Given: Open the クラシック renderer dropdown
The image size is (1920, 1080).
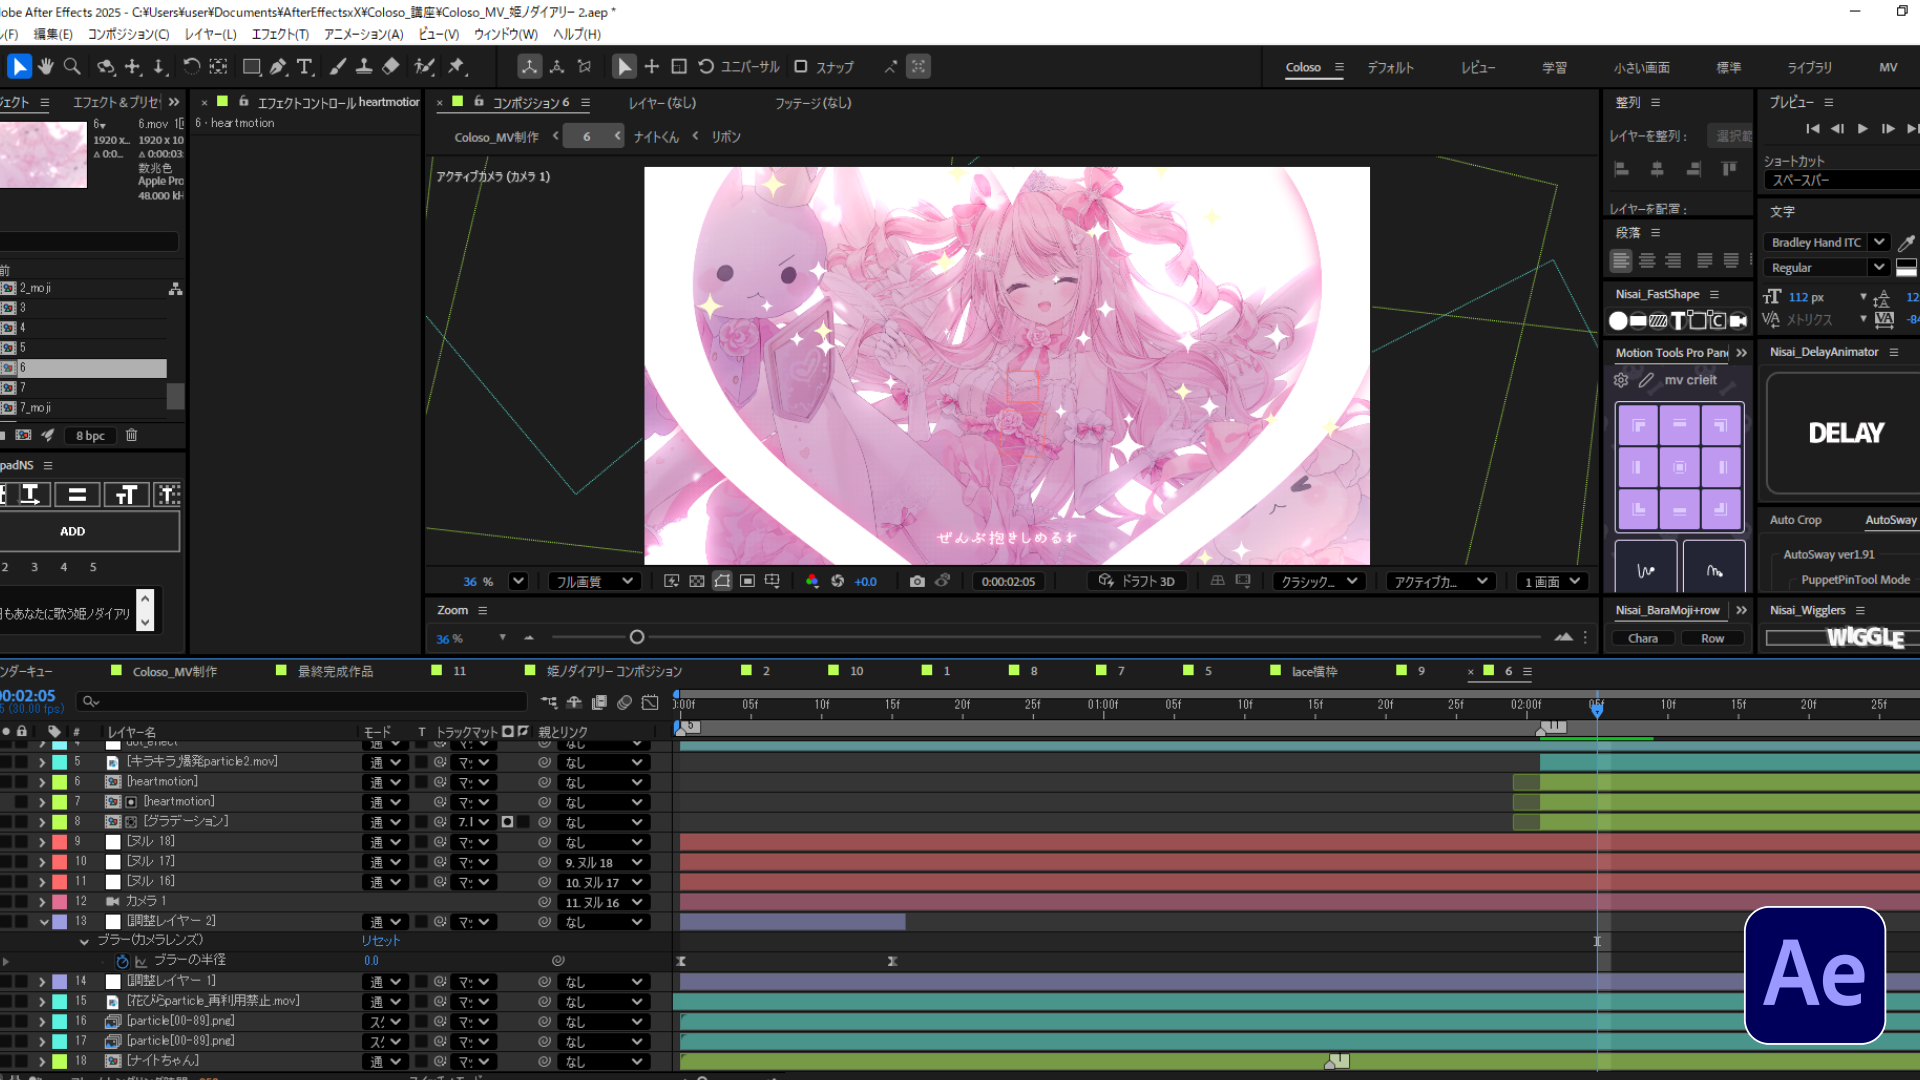Looking at the screenshot, I should [x=1319, y=581].
